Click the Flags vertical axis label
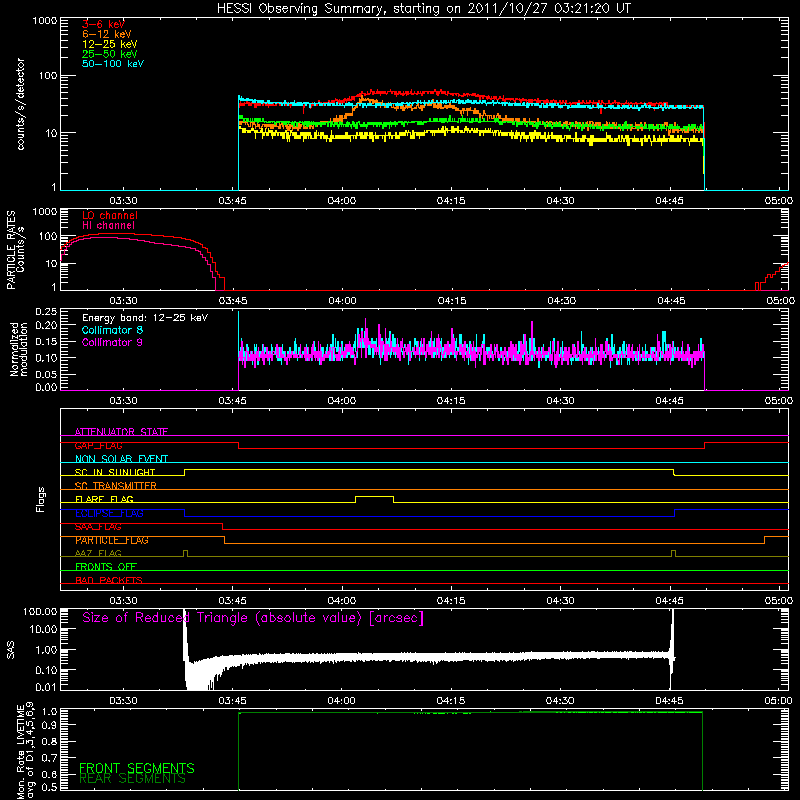This screenshot has height=800, width=800. click(x=41, y=499)
